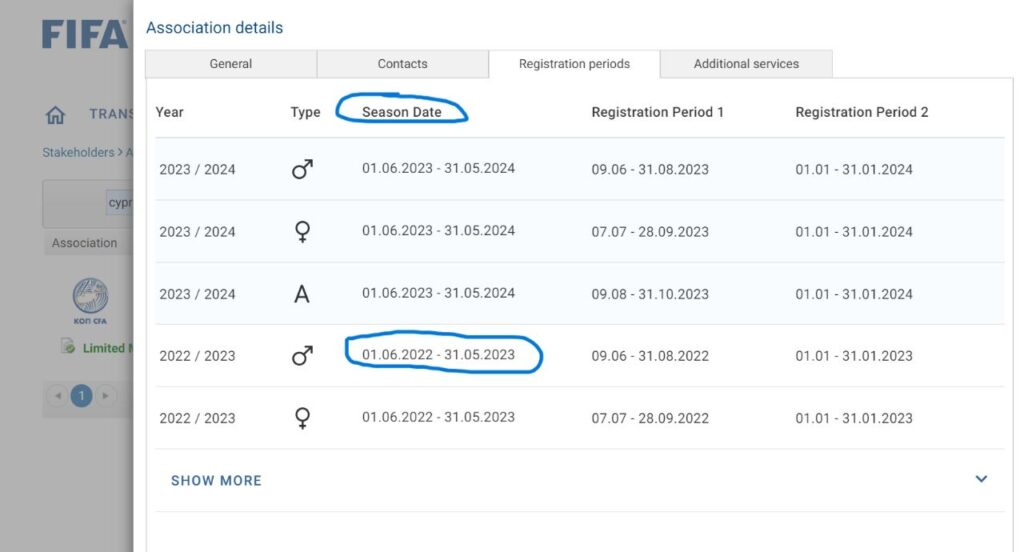Go to the previous results page arrow
The height and width of the screenshot is (552, 1024).
tap(58, 396)
